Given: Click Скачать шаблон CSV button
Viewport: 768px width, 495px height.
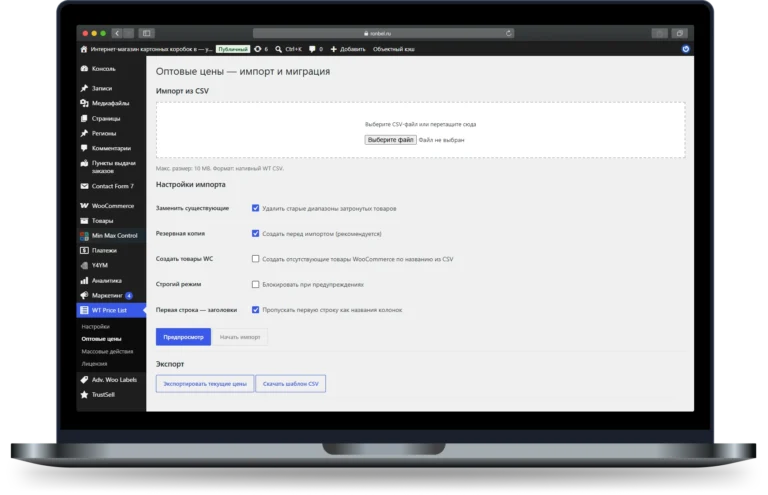Looking at the screenshot, I should (291, 384).
